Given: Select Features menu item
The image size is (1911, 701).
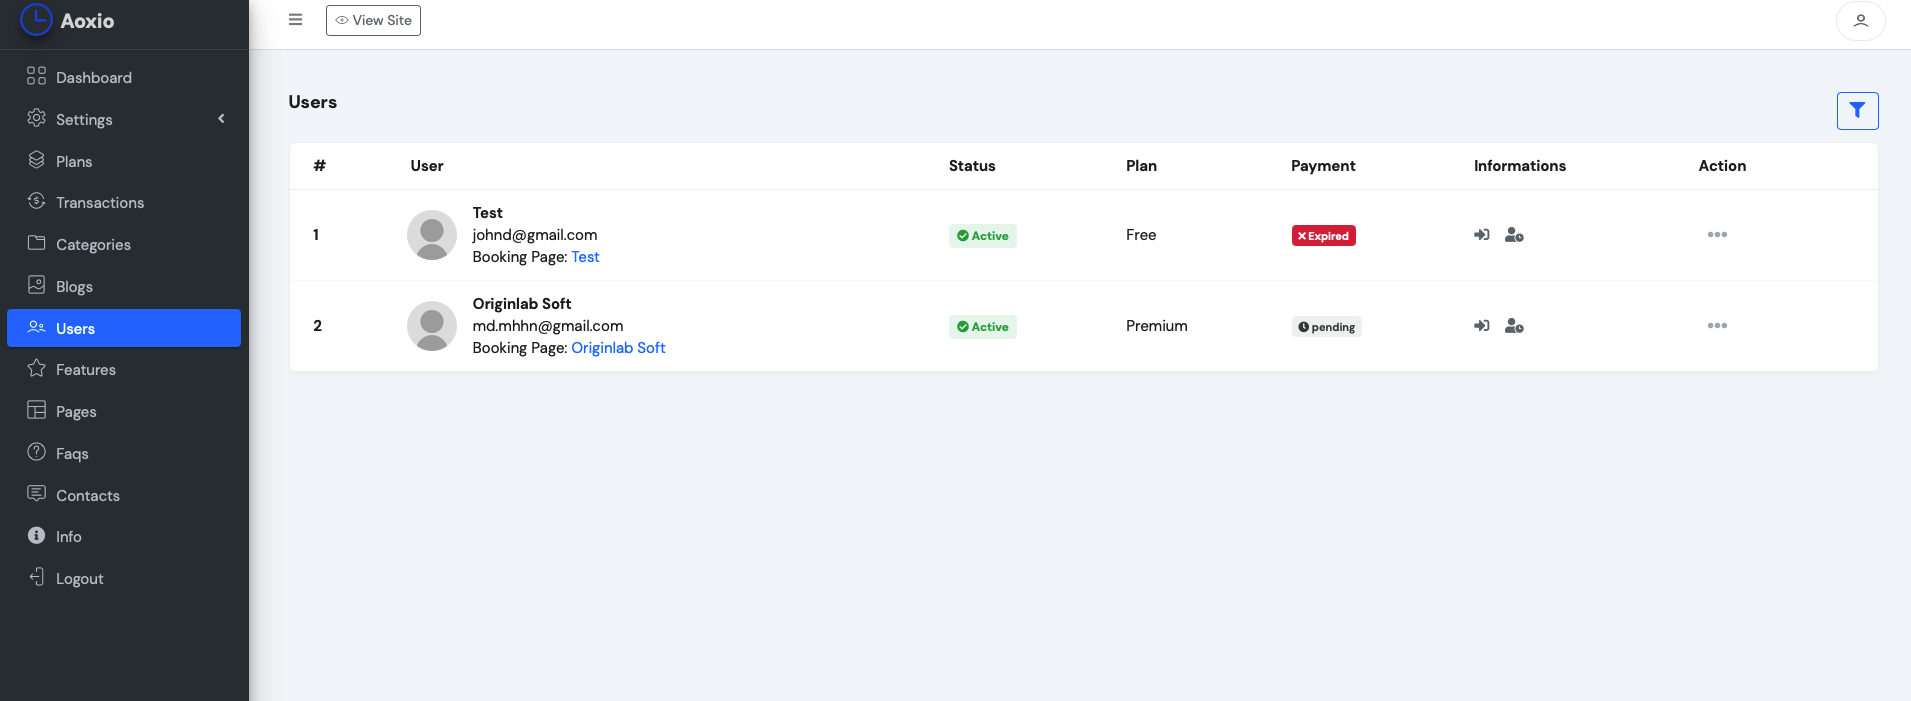Looking at the screenshot, I should point(124,369).
